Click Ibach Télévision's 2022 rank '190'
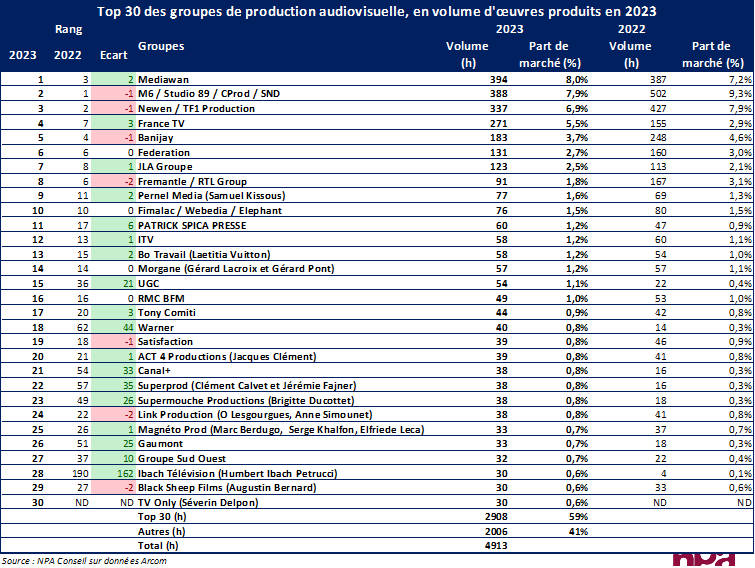Screen dimensions: 755x568 pyautogui.click(x=80, y=473)
